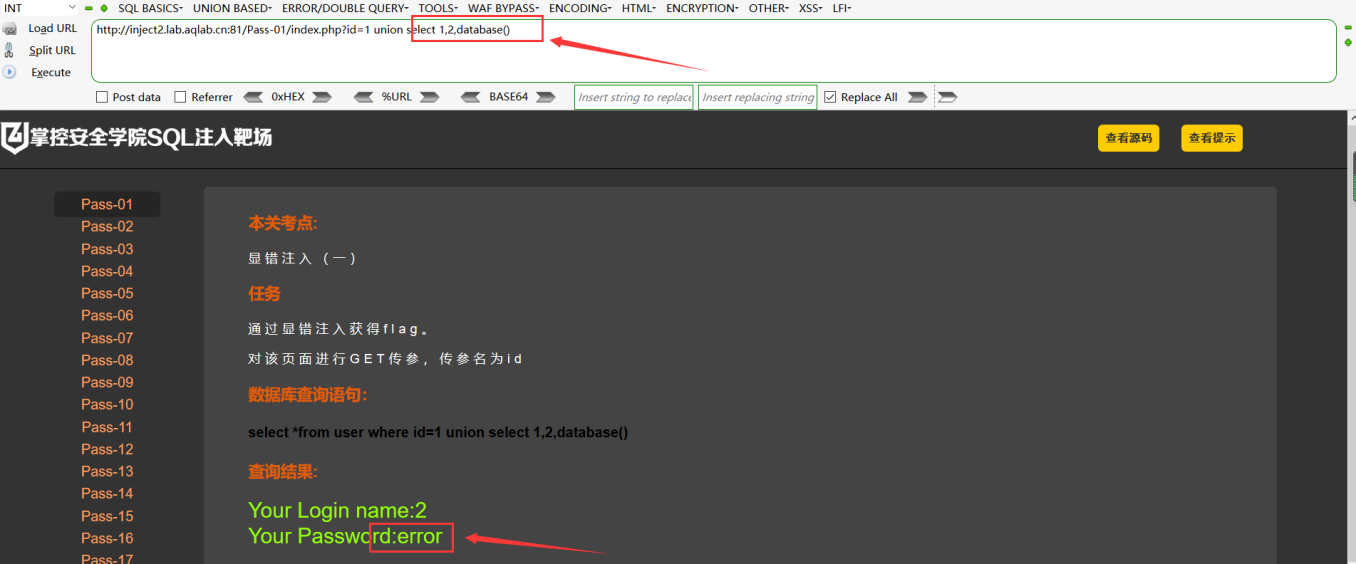1356x564 pixels.
Task: Open the INT dropdown selector
Action: tap(40, 8)
